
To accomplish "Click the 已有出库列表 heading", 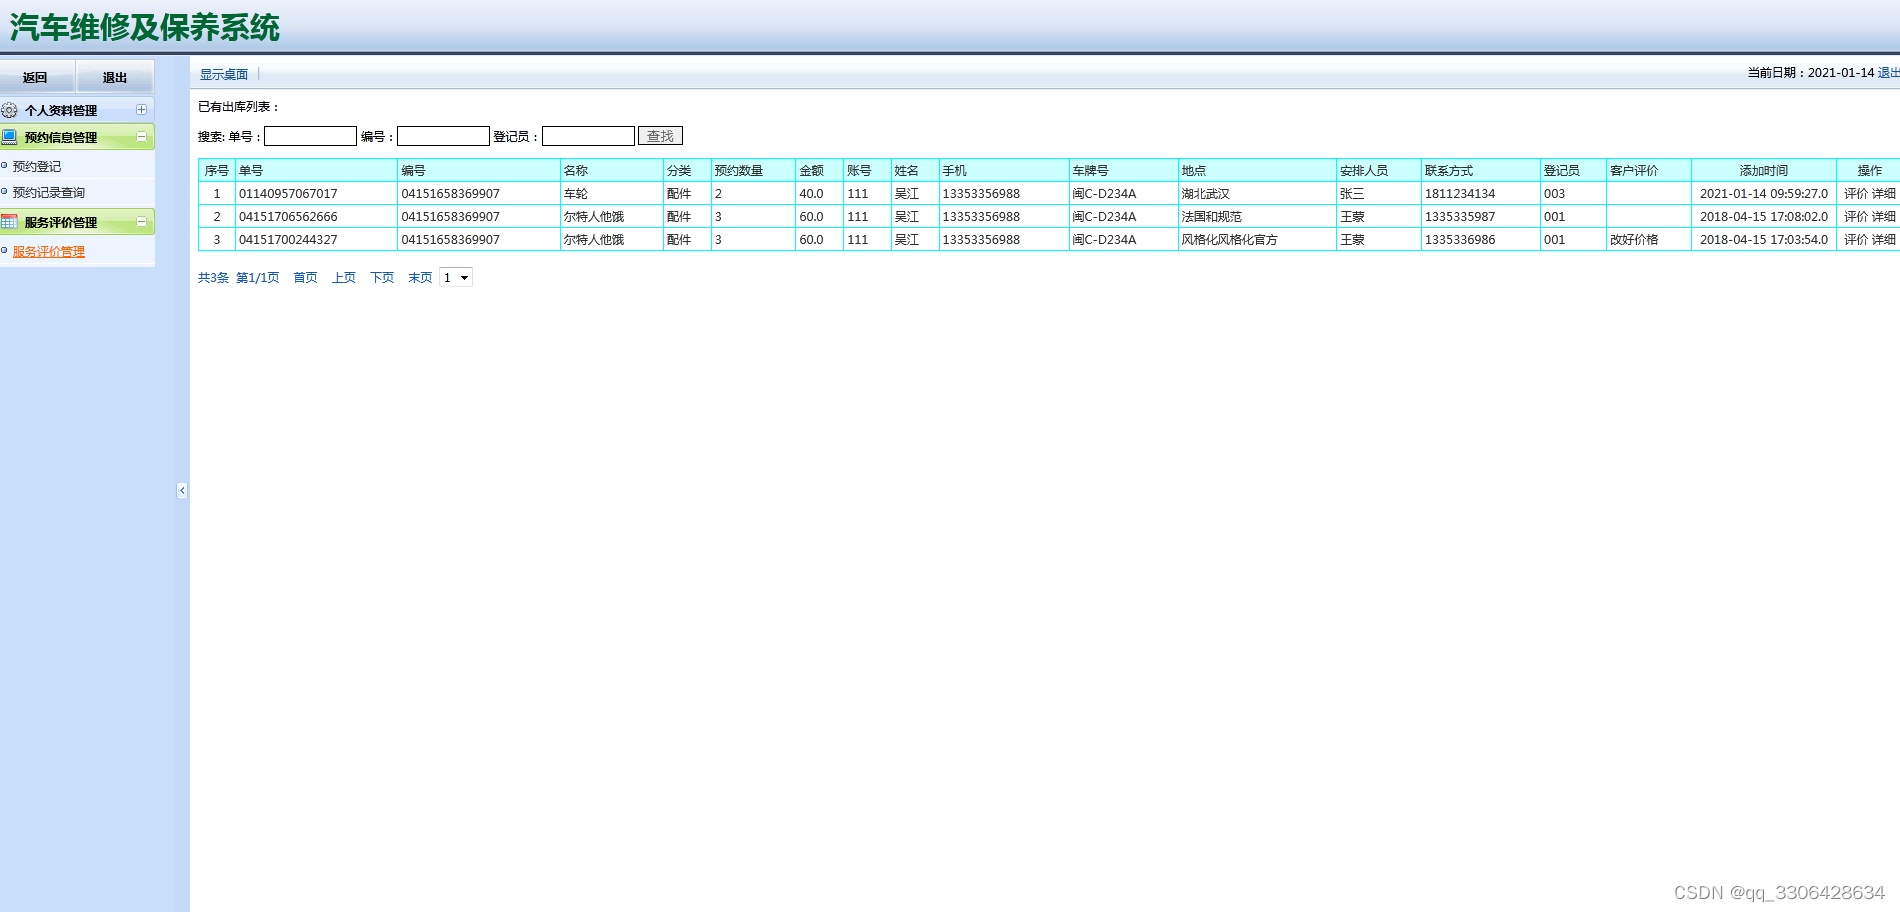I will (238, 107).
